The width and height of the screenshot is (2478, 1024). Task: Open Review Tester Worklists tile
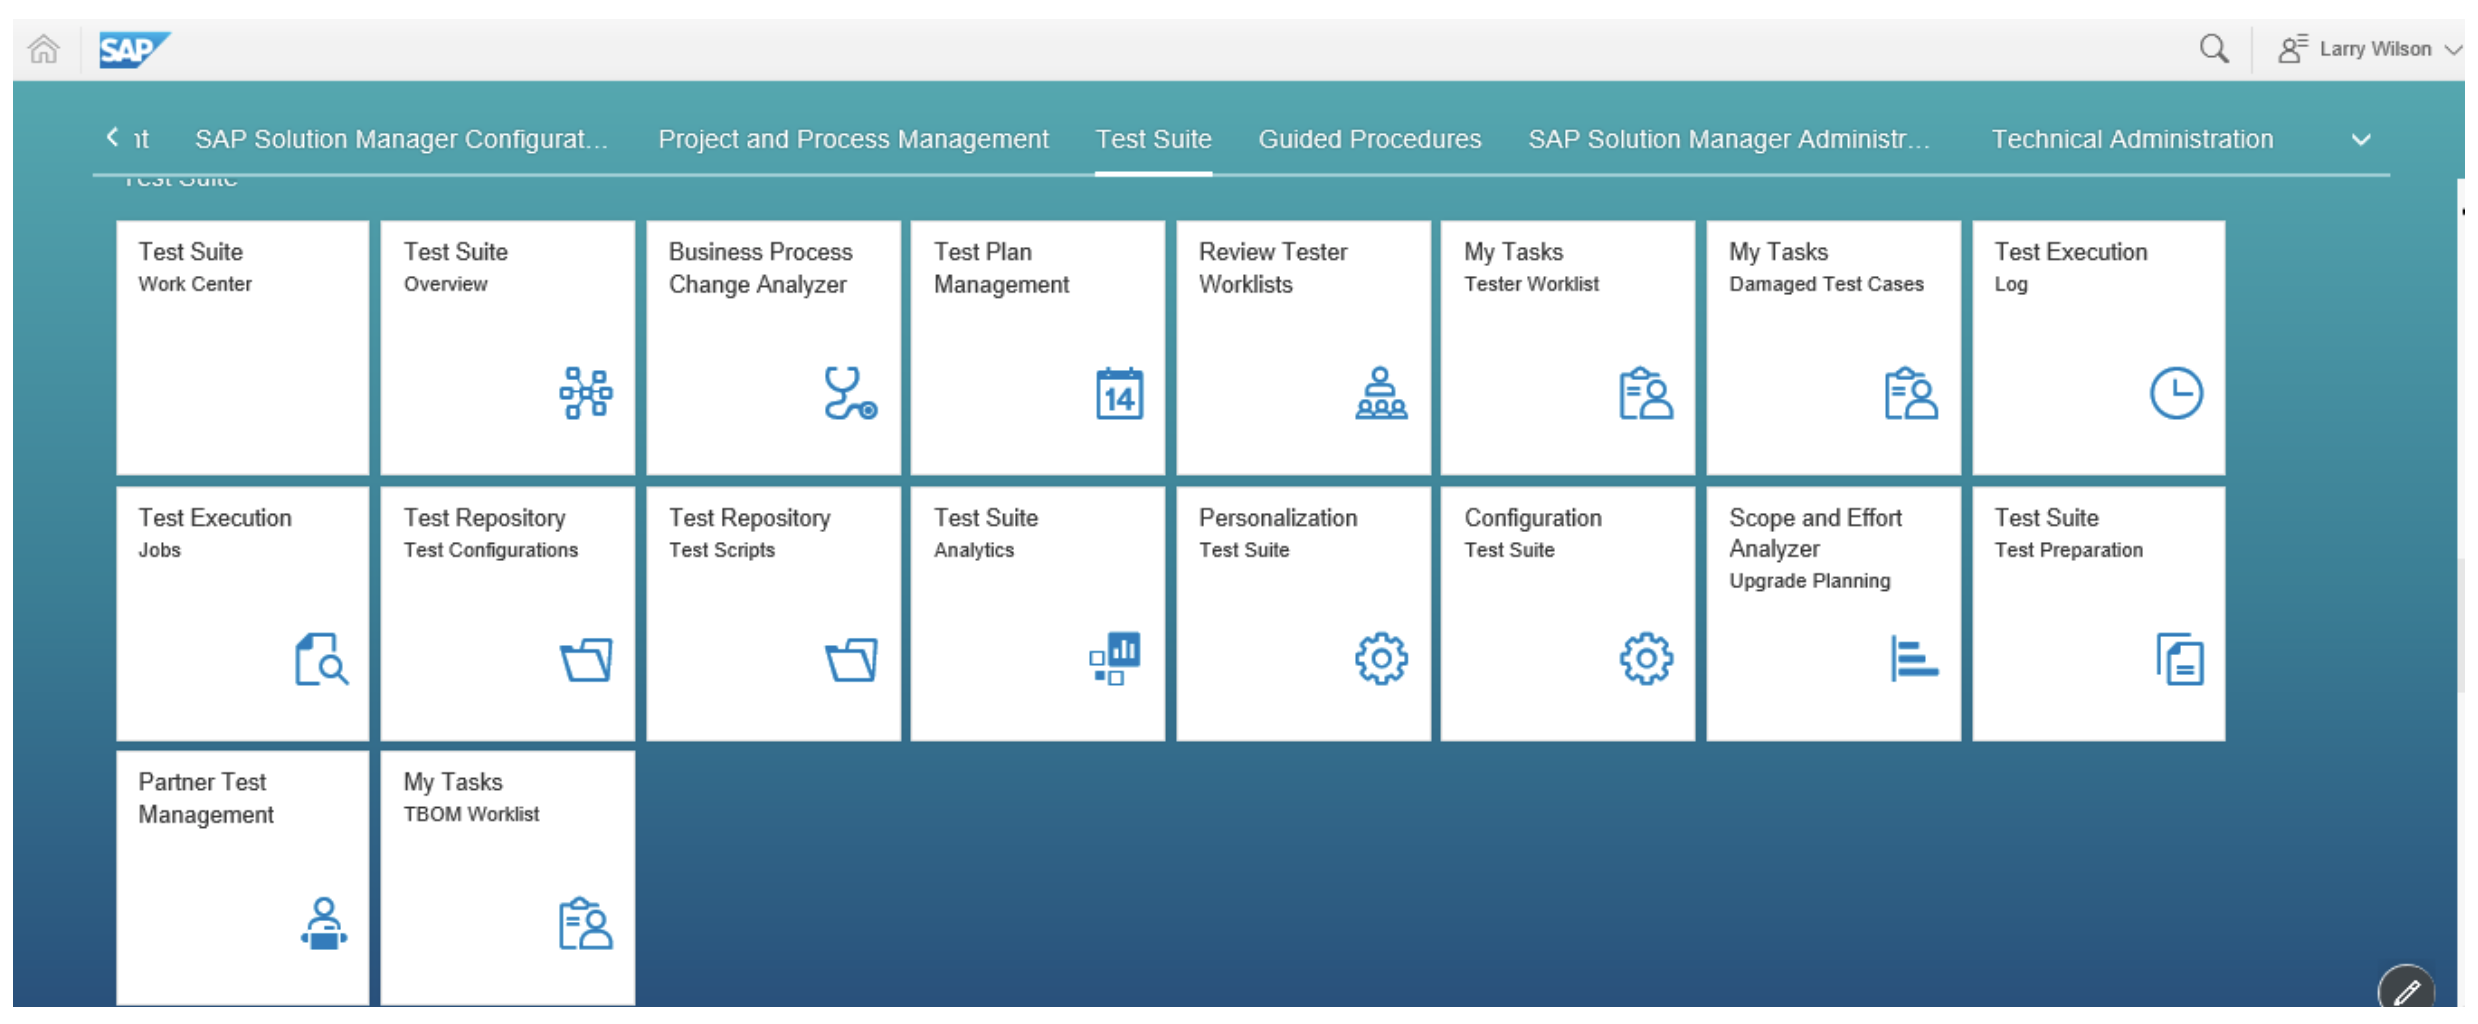coord(1302,347)
